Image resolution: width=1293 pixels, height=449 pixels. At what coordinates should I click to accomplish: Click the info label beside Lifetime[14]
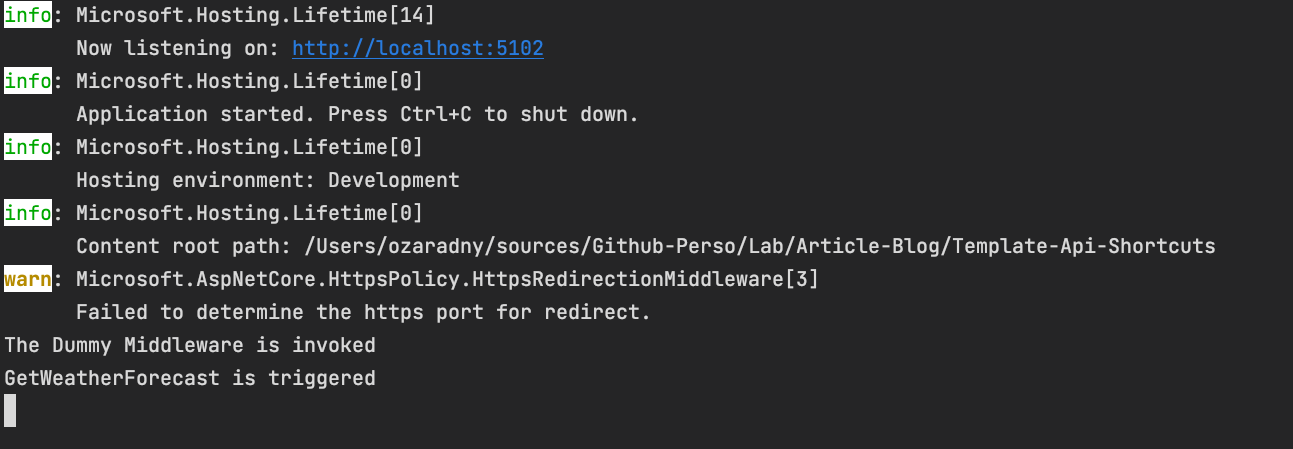pos(27,15)
